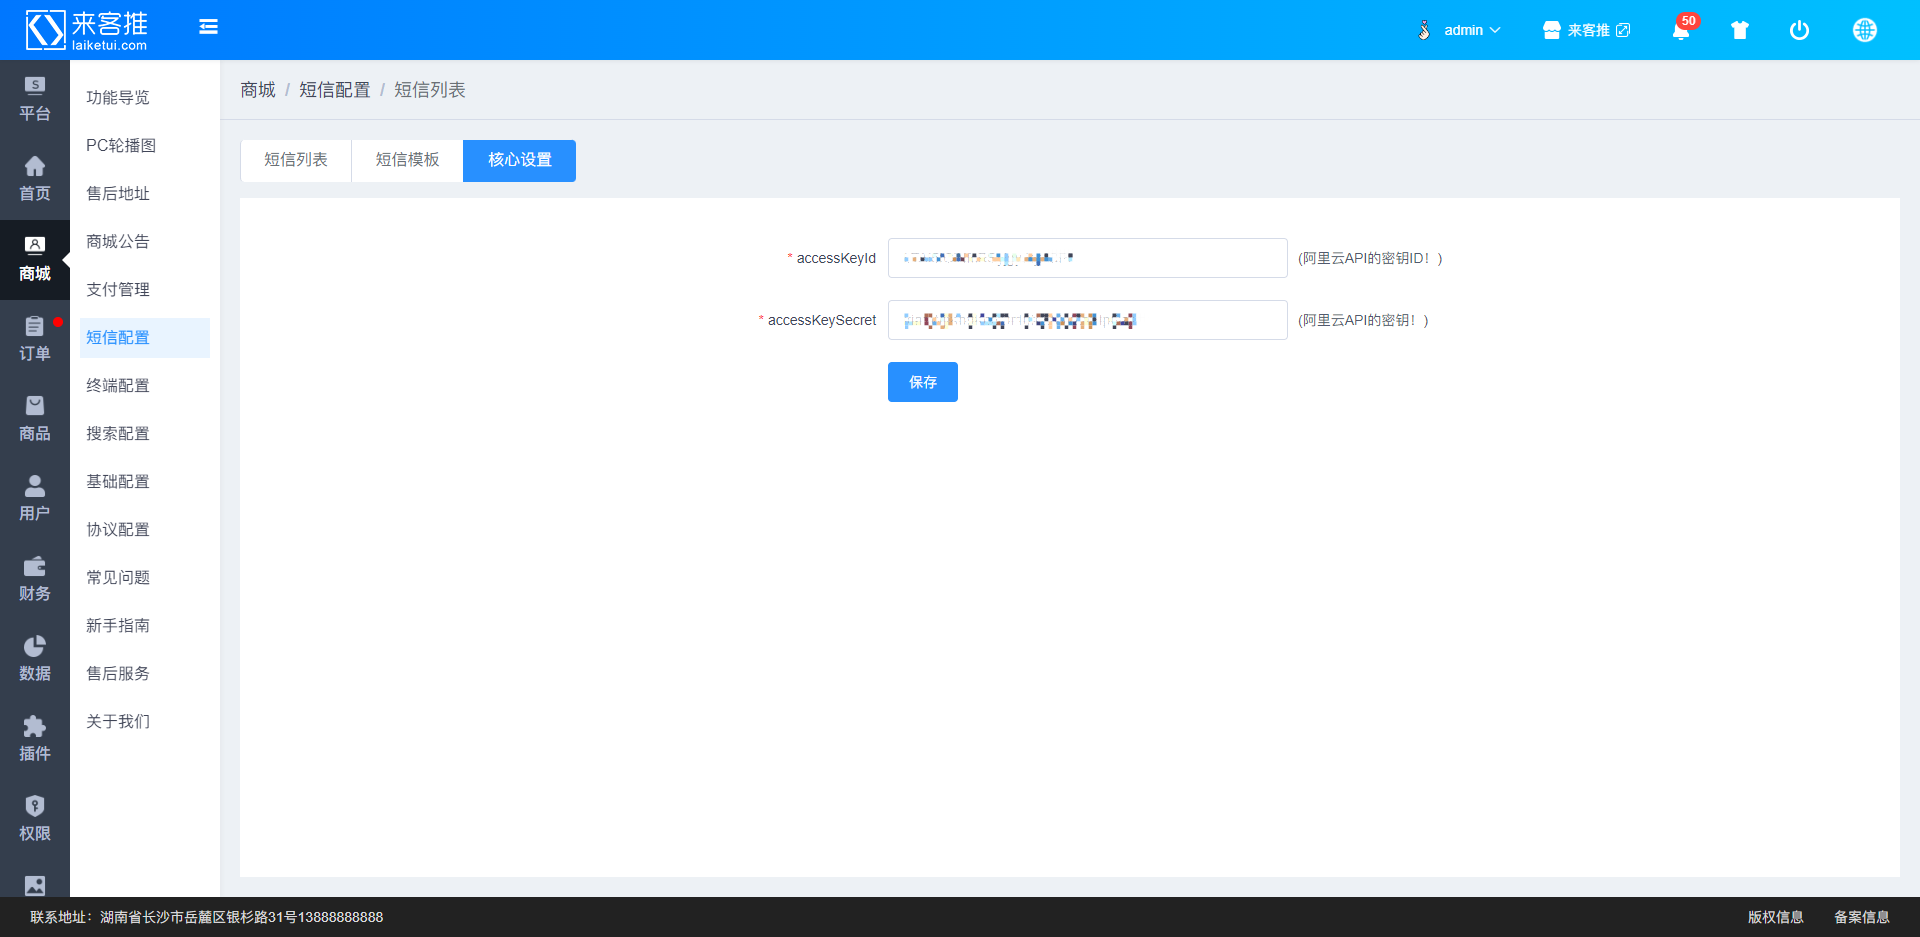Open 订单 orders sidebar icon

coord(35,340)
